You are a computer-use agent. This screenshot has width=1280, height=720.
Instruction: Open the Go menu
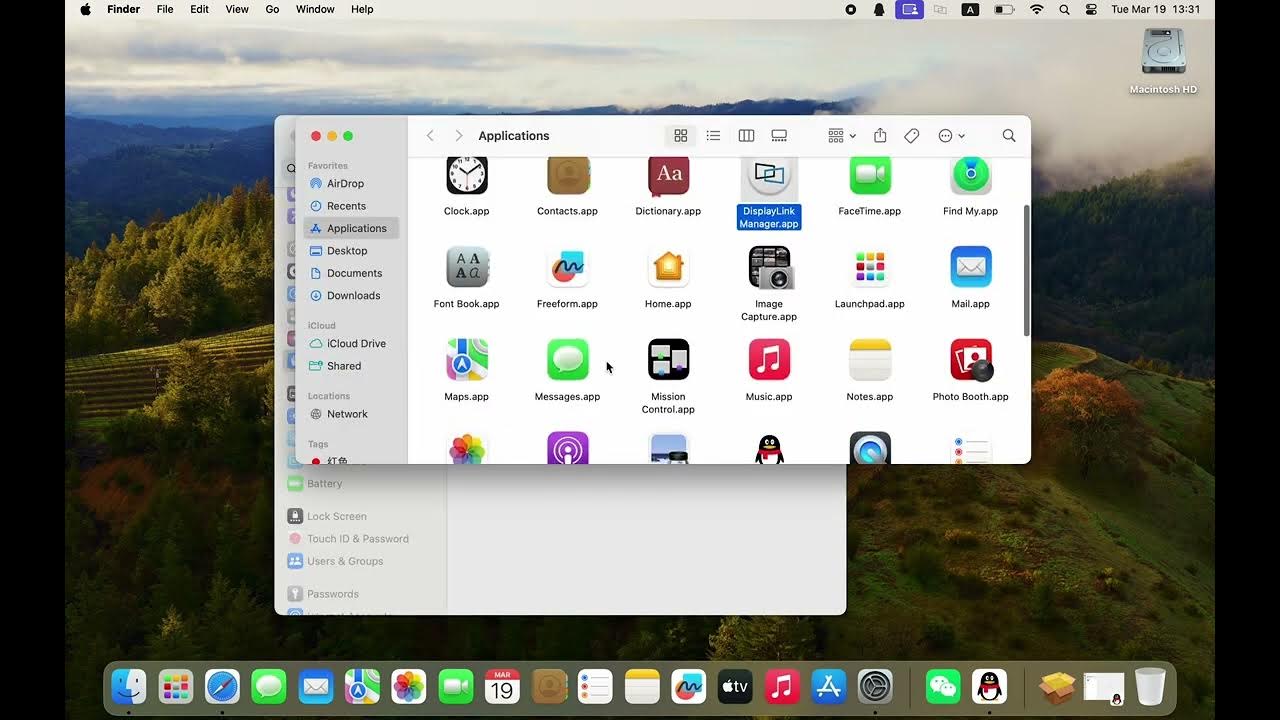[x=272, y=9]
